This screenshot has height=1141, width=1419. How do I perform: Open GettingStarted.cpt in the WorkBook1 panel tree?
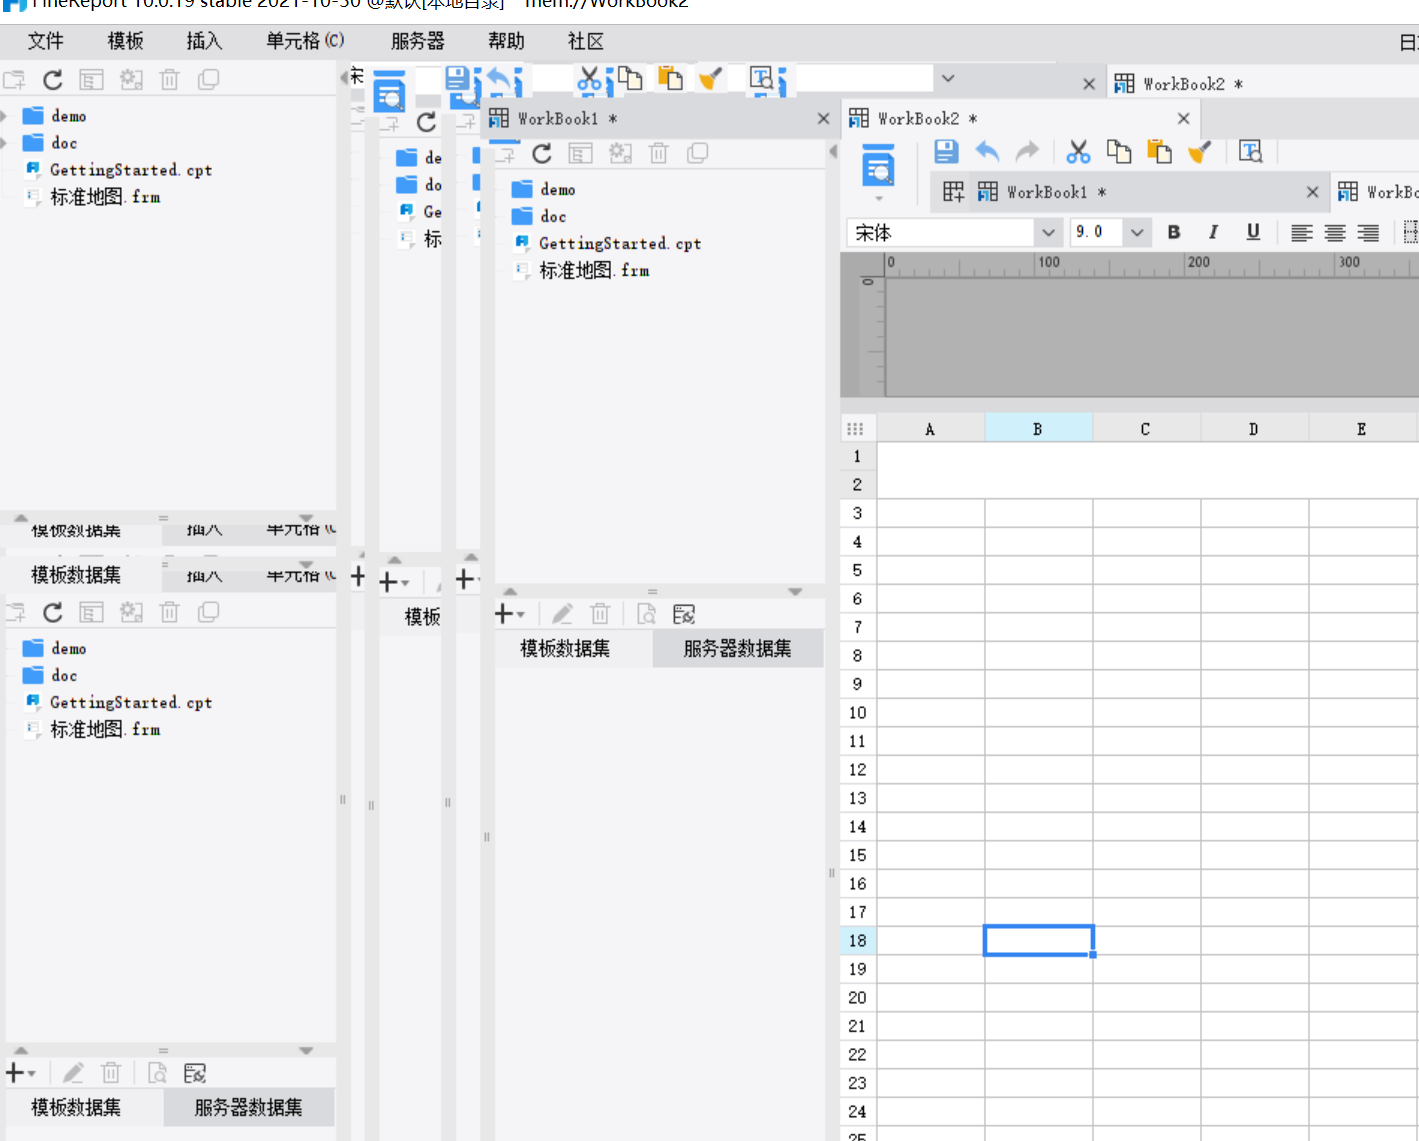point(620,243)
